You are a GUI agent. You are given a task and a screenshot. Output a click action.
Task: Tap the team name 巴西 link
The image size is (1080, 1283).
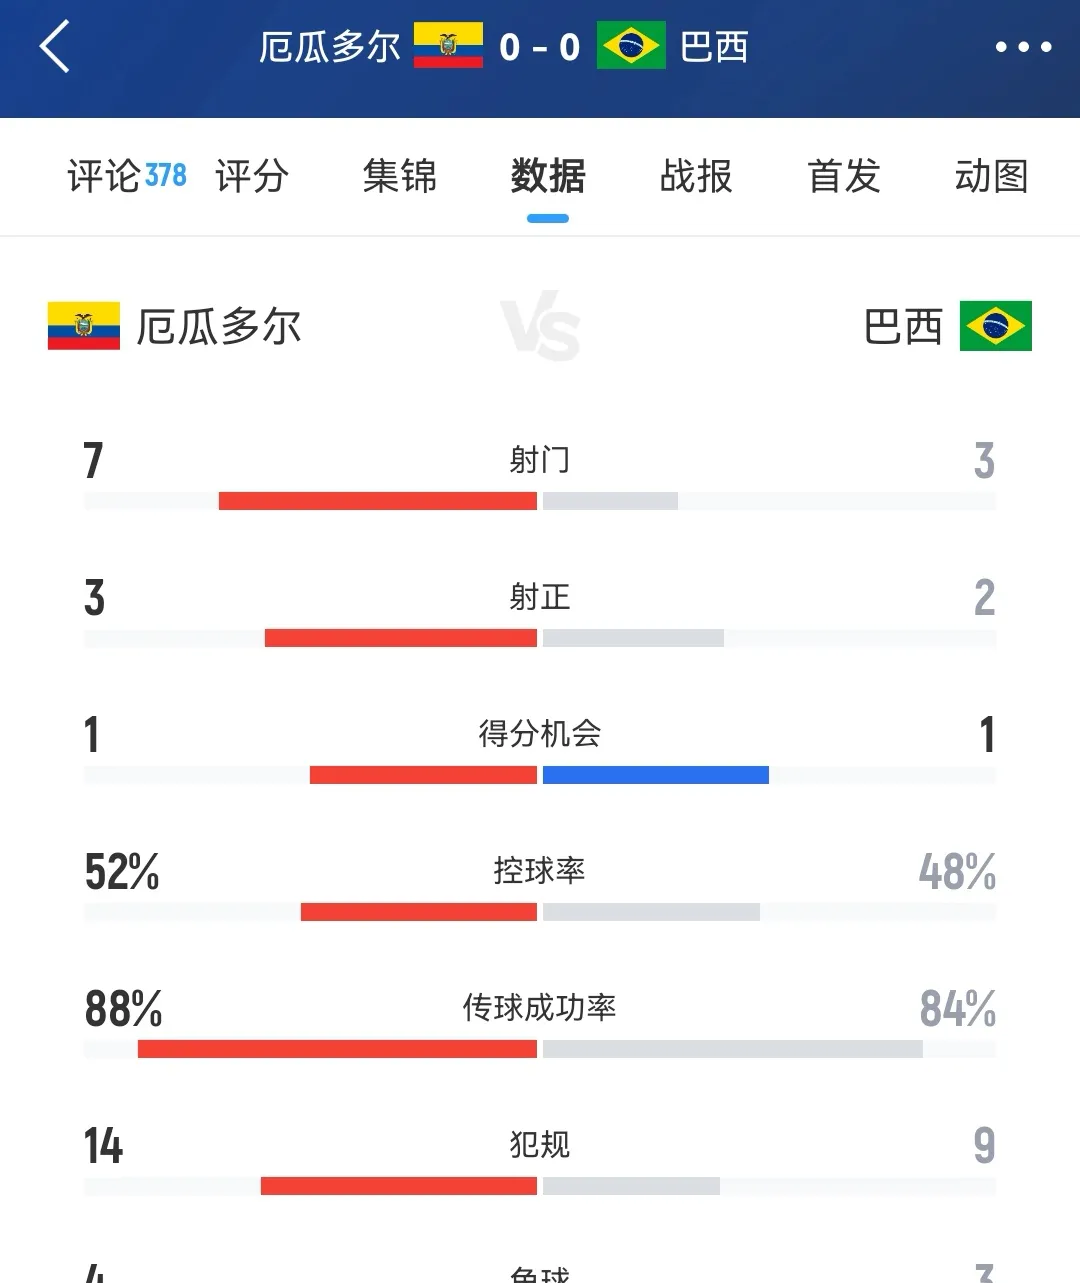pyautogui.click(x=899, y=327)
